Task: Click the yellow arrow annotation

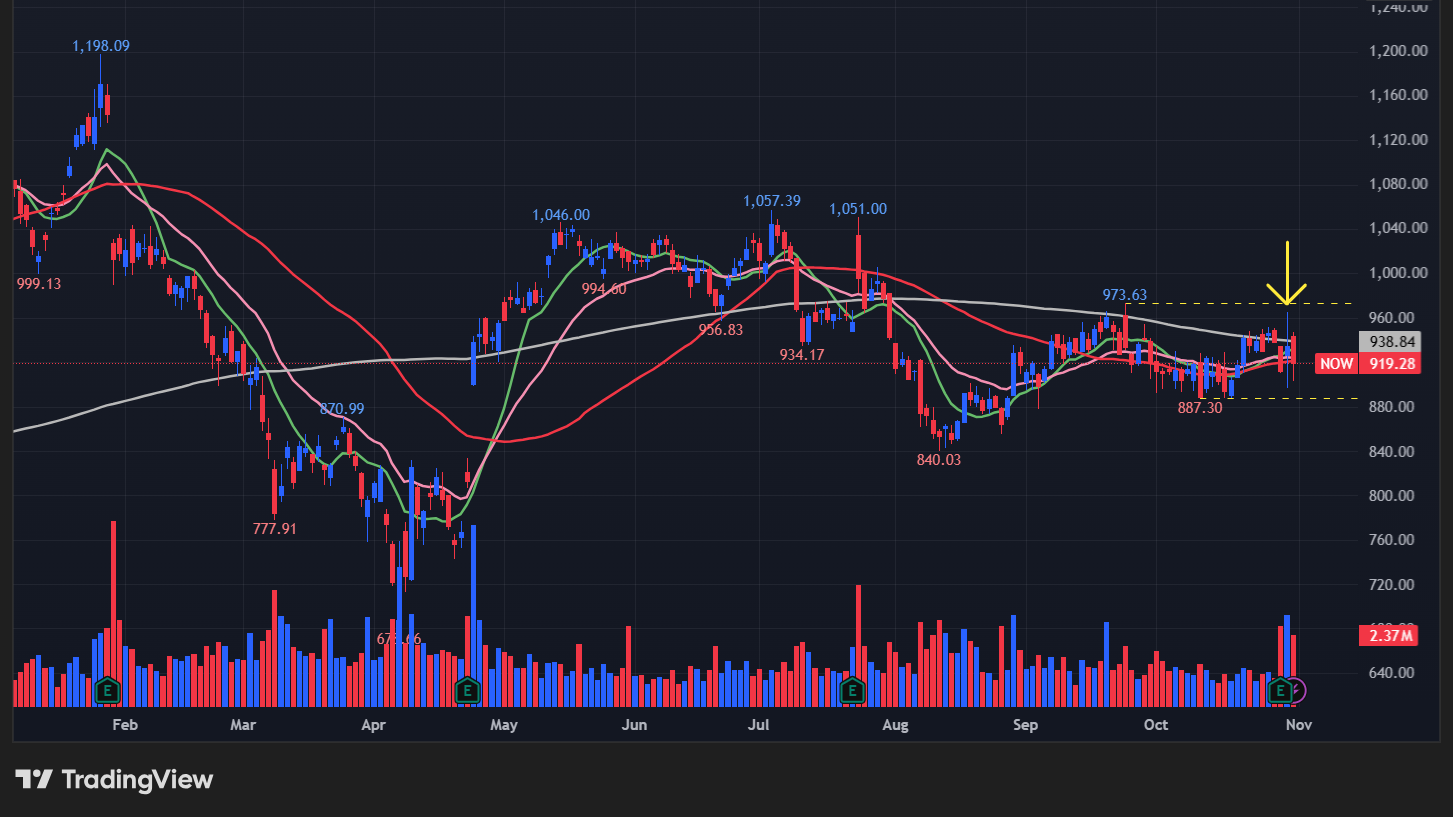Action: 1287,274
